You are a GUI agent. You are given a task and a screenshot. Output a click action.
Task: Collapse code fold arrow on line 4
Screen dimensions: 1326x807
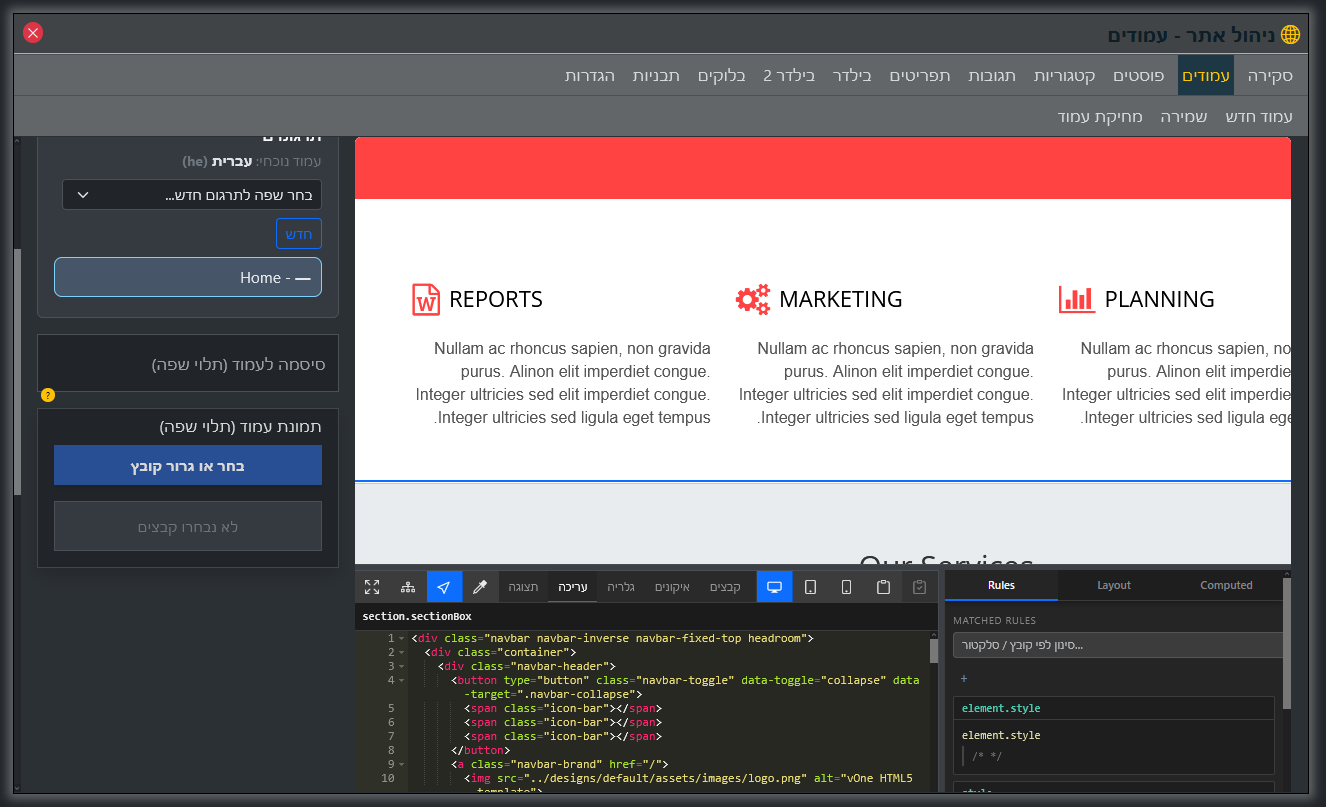click(401, 680)
